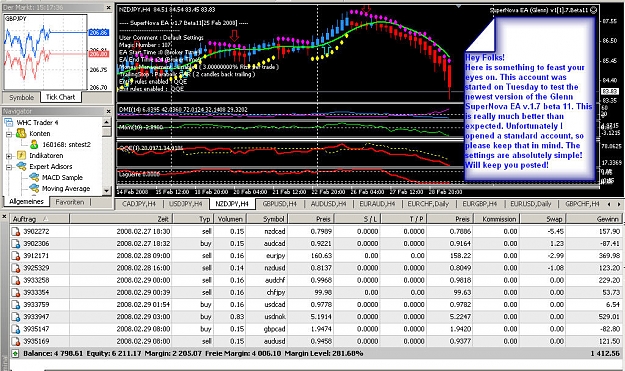This screenshot has height=371, width=625.
Task: Click the 529.01 profit value
Action: pyautogui.click(x=609, y=317)
